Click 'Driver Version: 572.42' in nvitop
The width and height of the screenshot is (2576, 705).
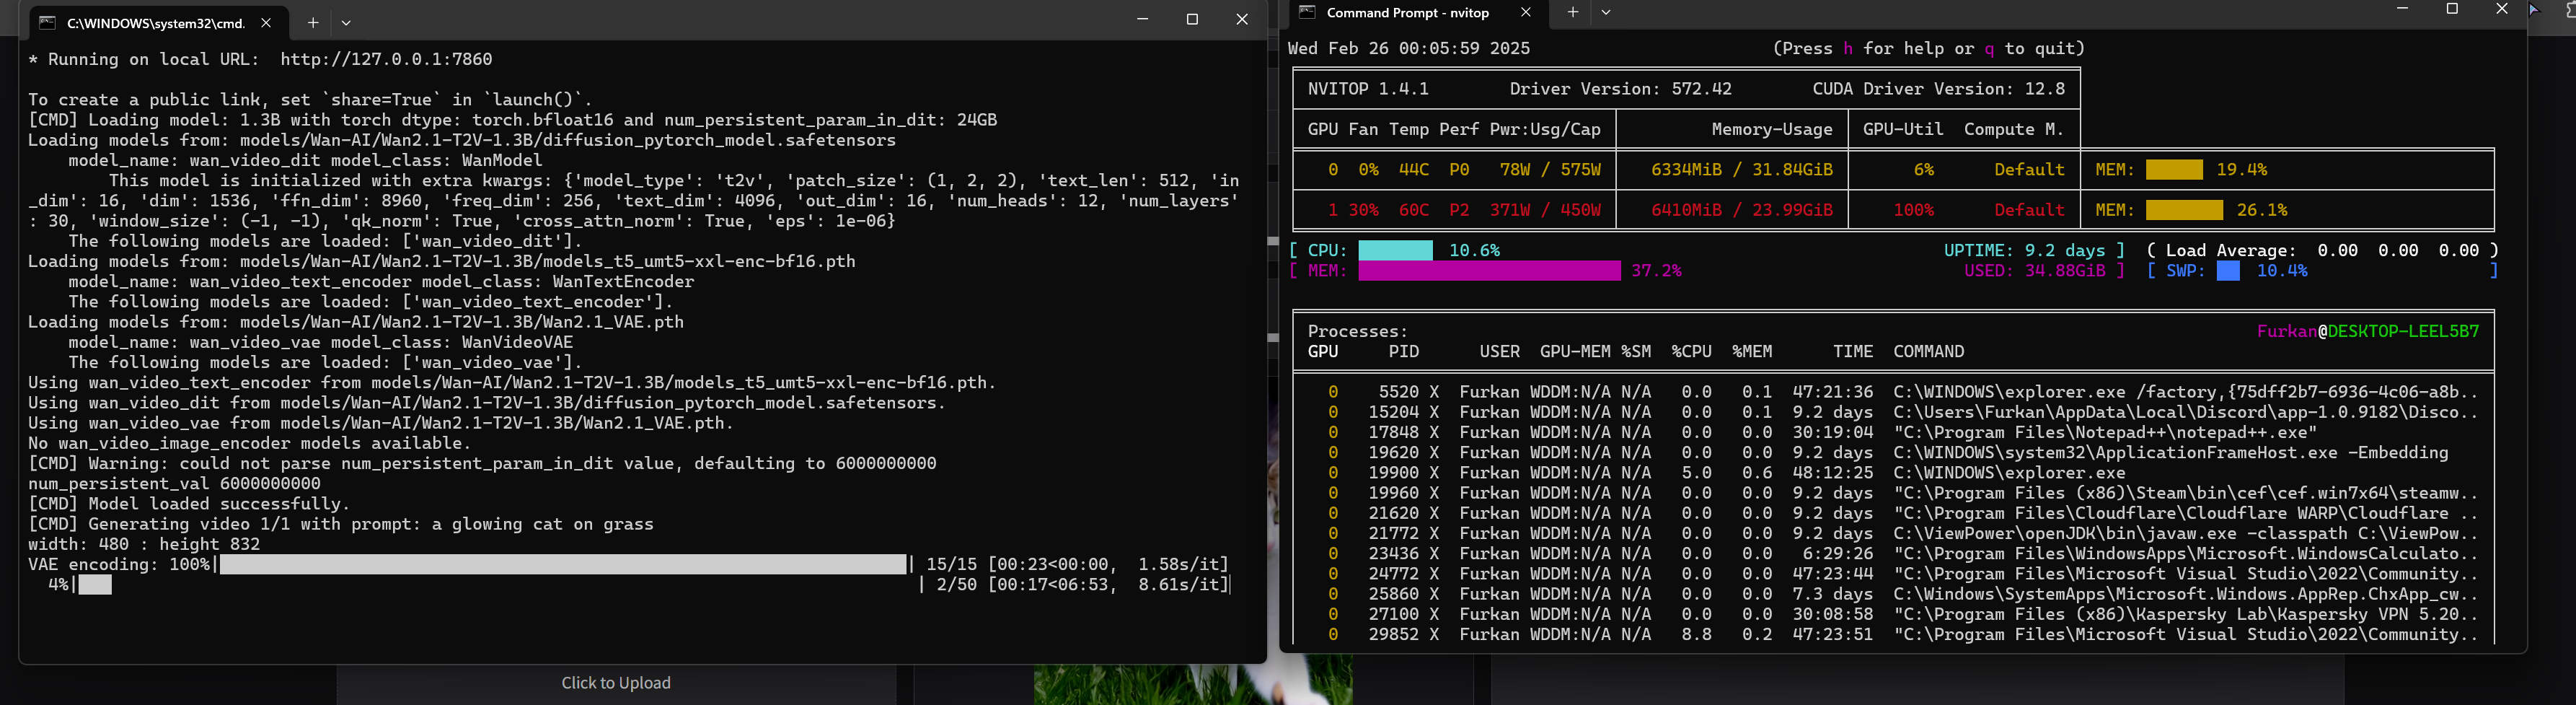pos(1620,89)
